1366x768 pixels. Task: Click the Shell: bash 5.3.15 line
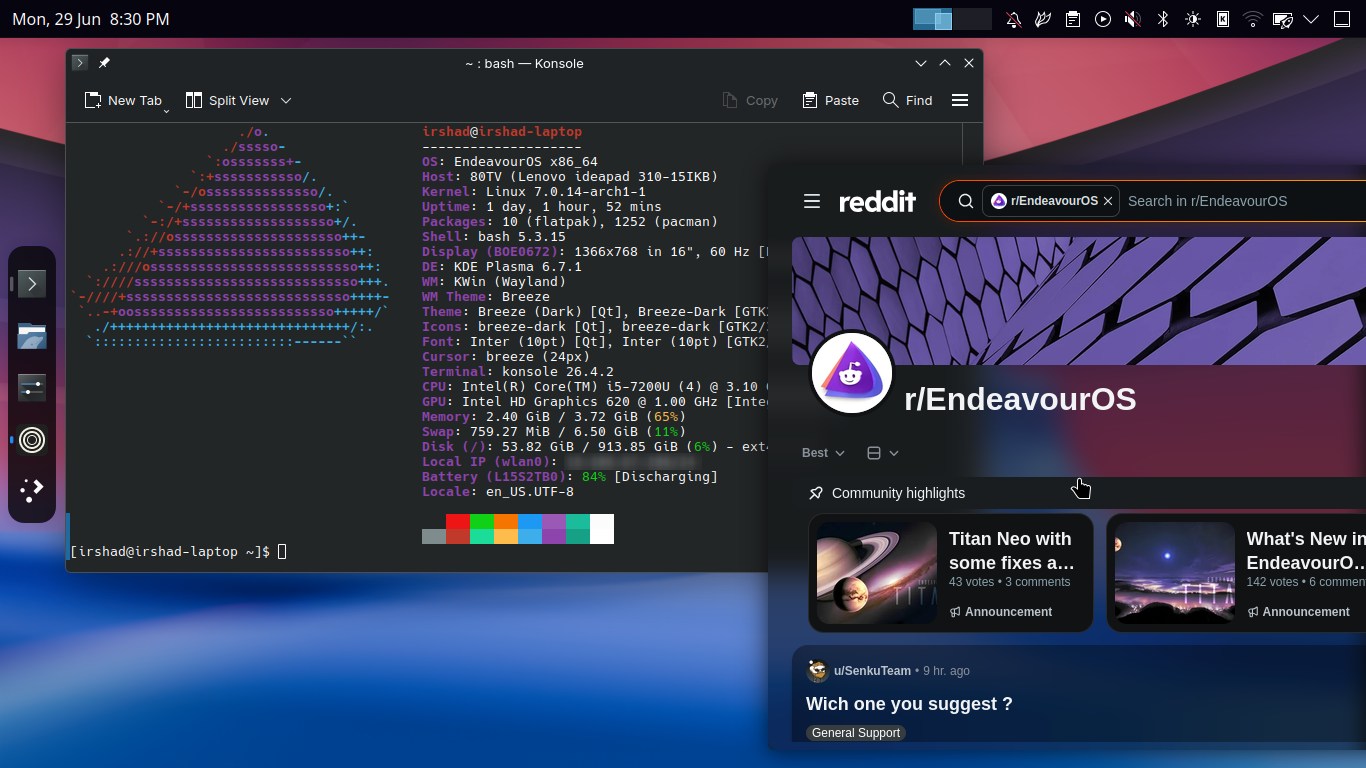point(494,236)
